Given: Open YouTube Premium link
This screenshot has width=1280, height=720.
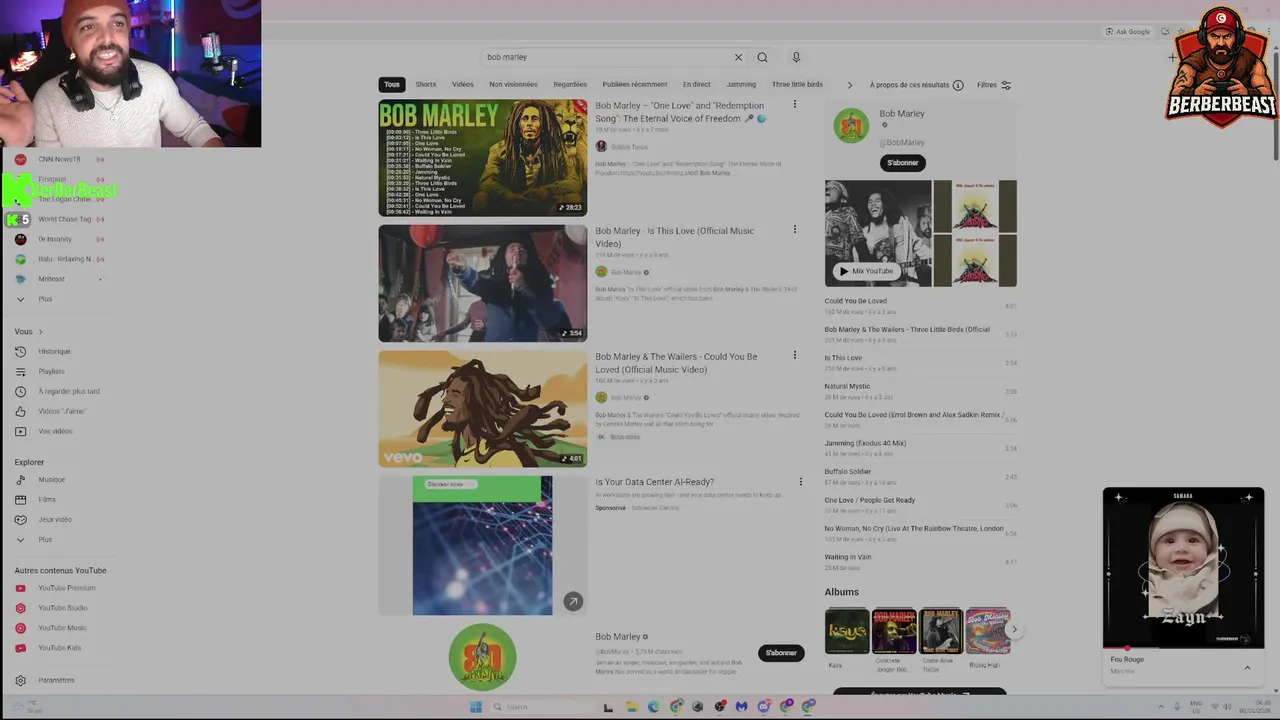Looking at the screenshot, I should click(x=65, y=588).
